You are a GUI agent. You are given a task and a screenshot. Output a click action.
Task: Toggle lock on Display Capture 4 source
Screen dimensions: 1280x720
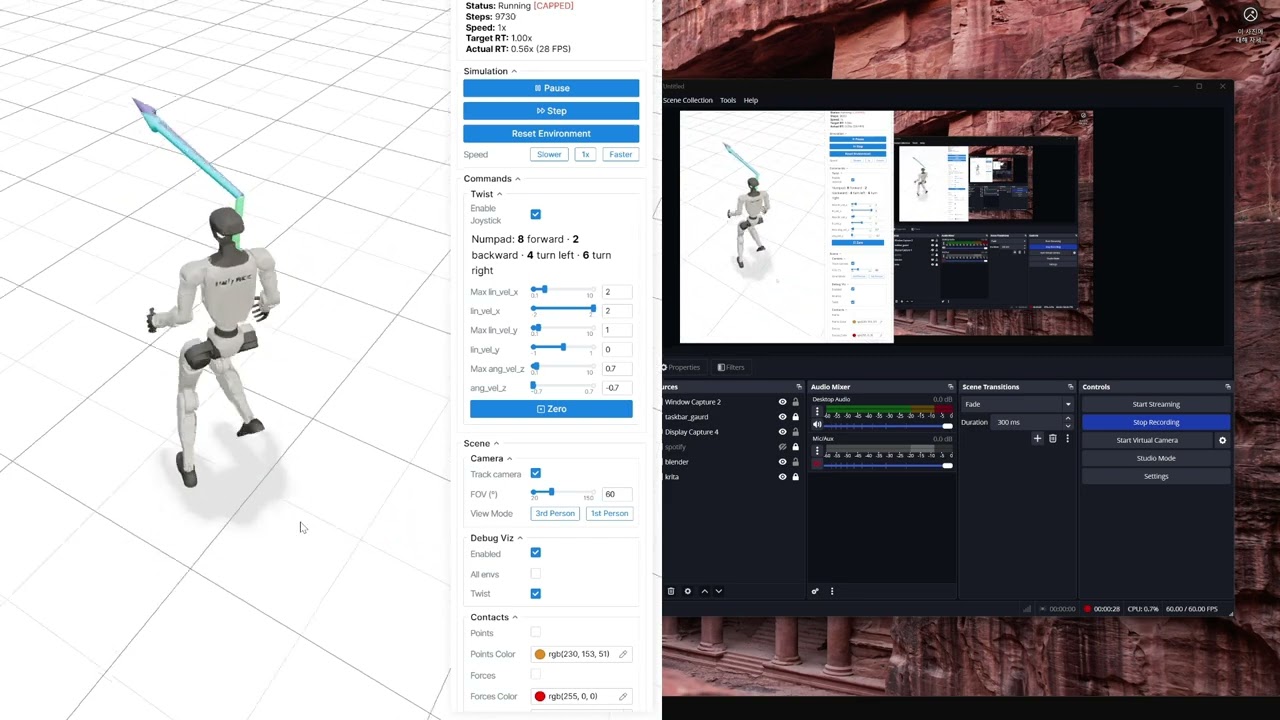pyautogui.click(x=796, y=432)
